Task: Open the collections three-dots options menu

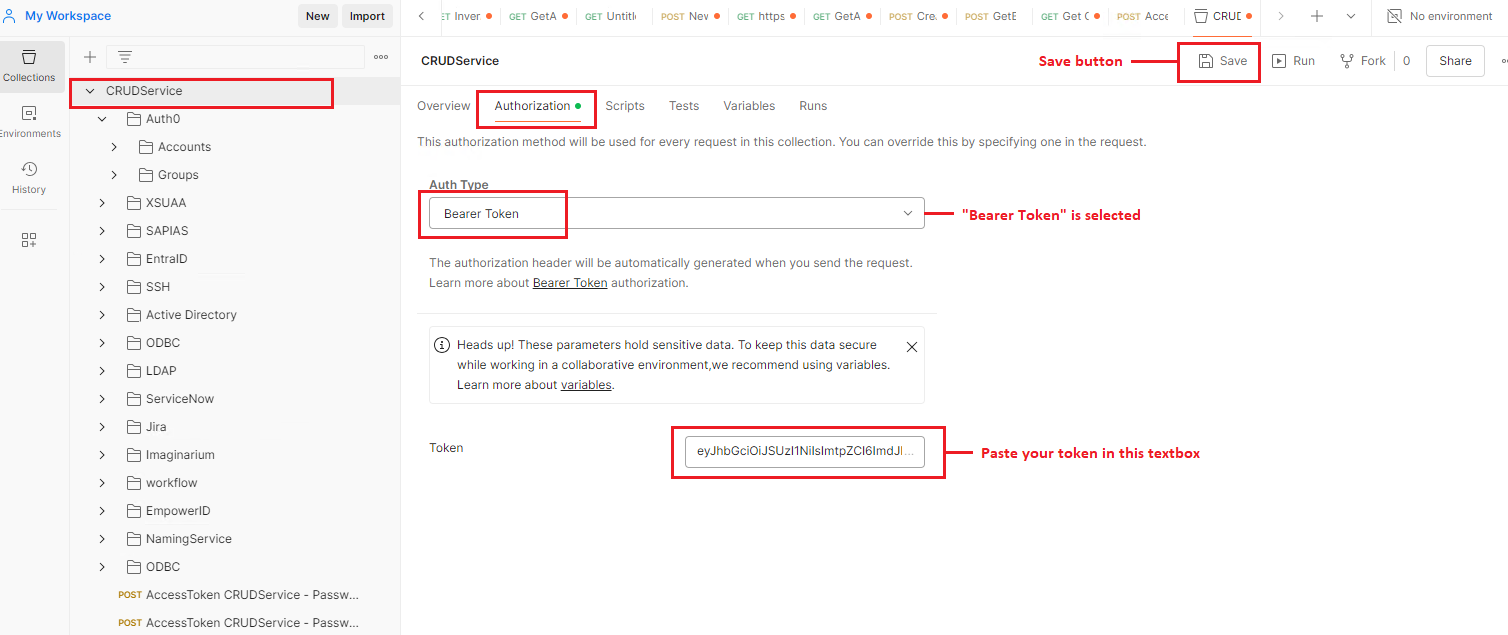Action: (381, 57)
